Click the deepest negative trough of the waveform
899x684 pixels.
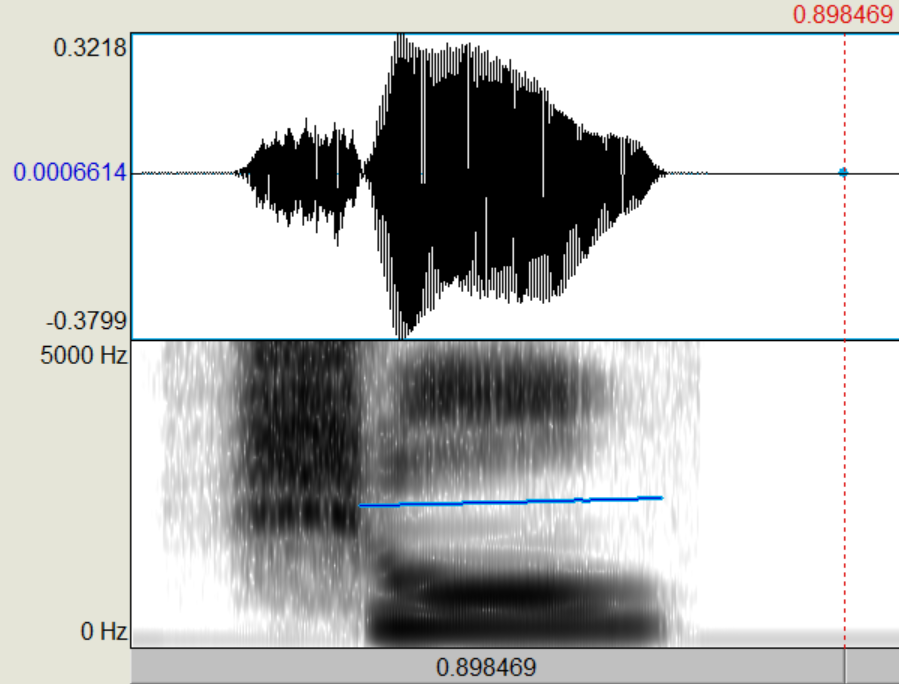(404, 332)
